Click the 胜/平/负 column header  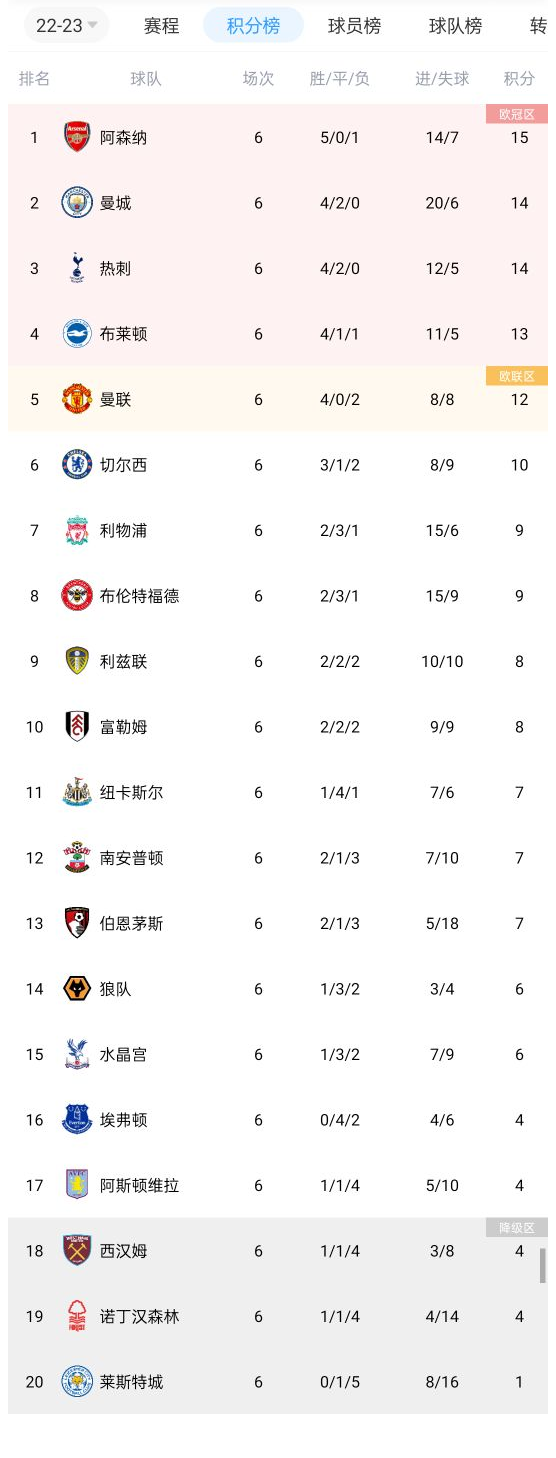tap(339, 78)
